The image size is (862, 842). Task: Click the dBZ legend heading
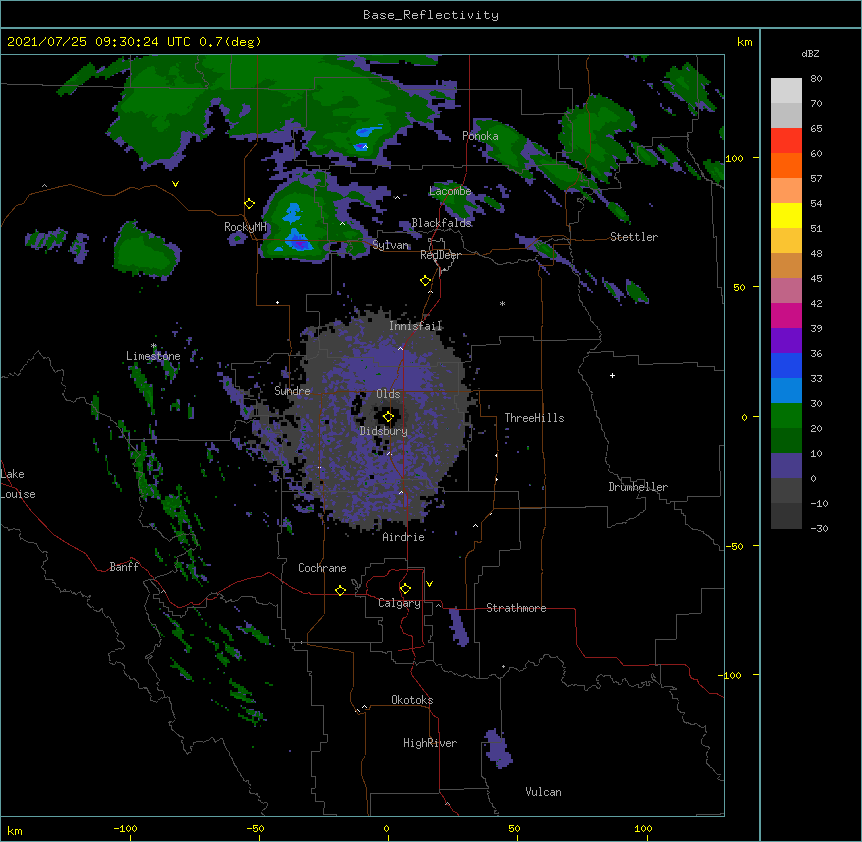click(x=810, y=53)
